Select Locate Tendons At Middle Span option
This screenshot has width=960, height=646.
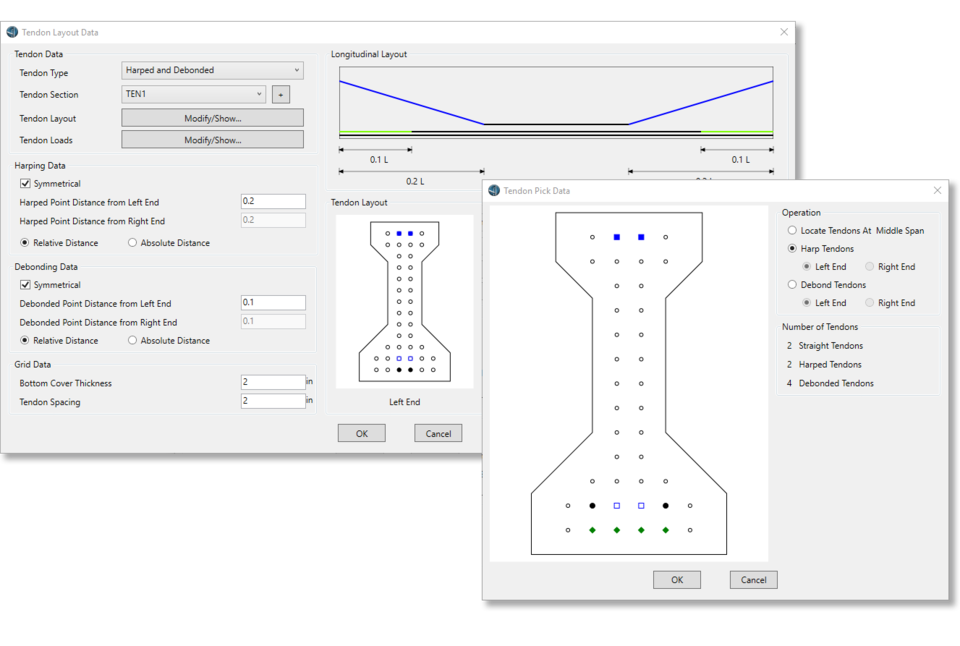[793, 231]
